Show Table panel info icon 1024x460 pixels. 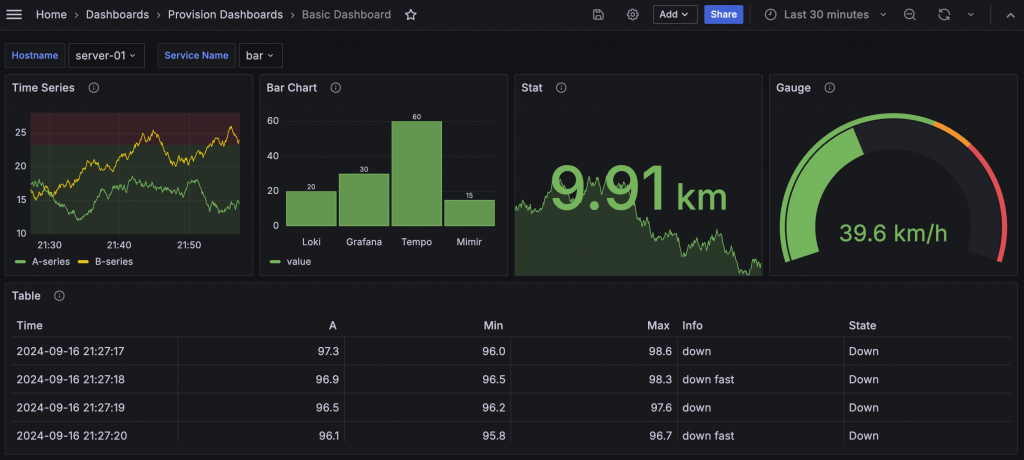coord(59,296)
